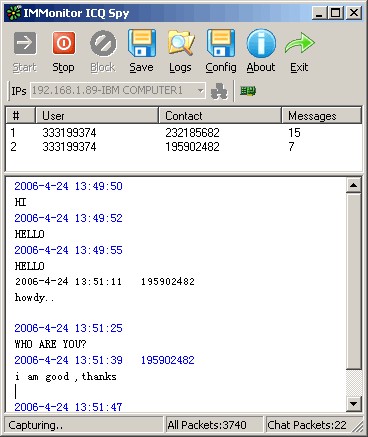Show About info icon
Viewport: 368px width, 437px height.
tap(261, 43)
